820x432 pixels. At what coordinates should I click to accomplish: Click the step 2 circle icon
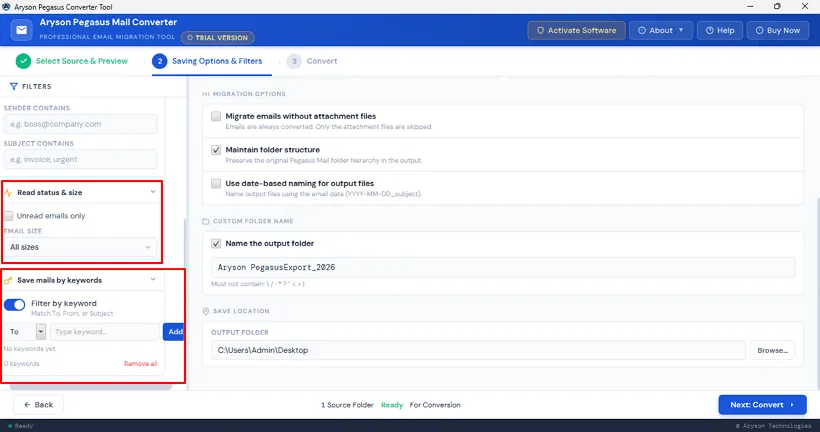click(x=160, y=61)
